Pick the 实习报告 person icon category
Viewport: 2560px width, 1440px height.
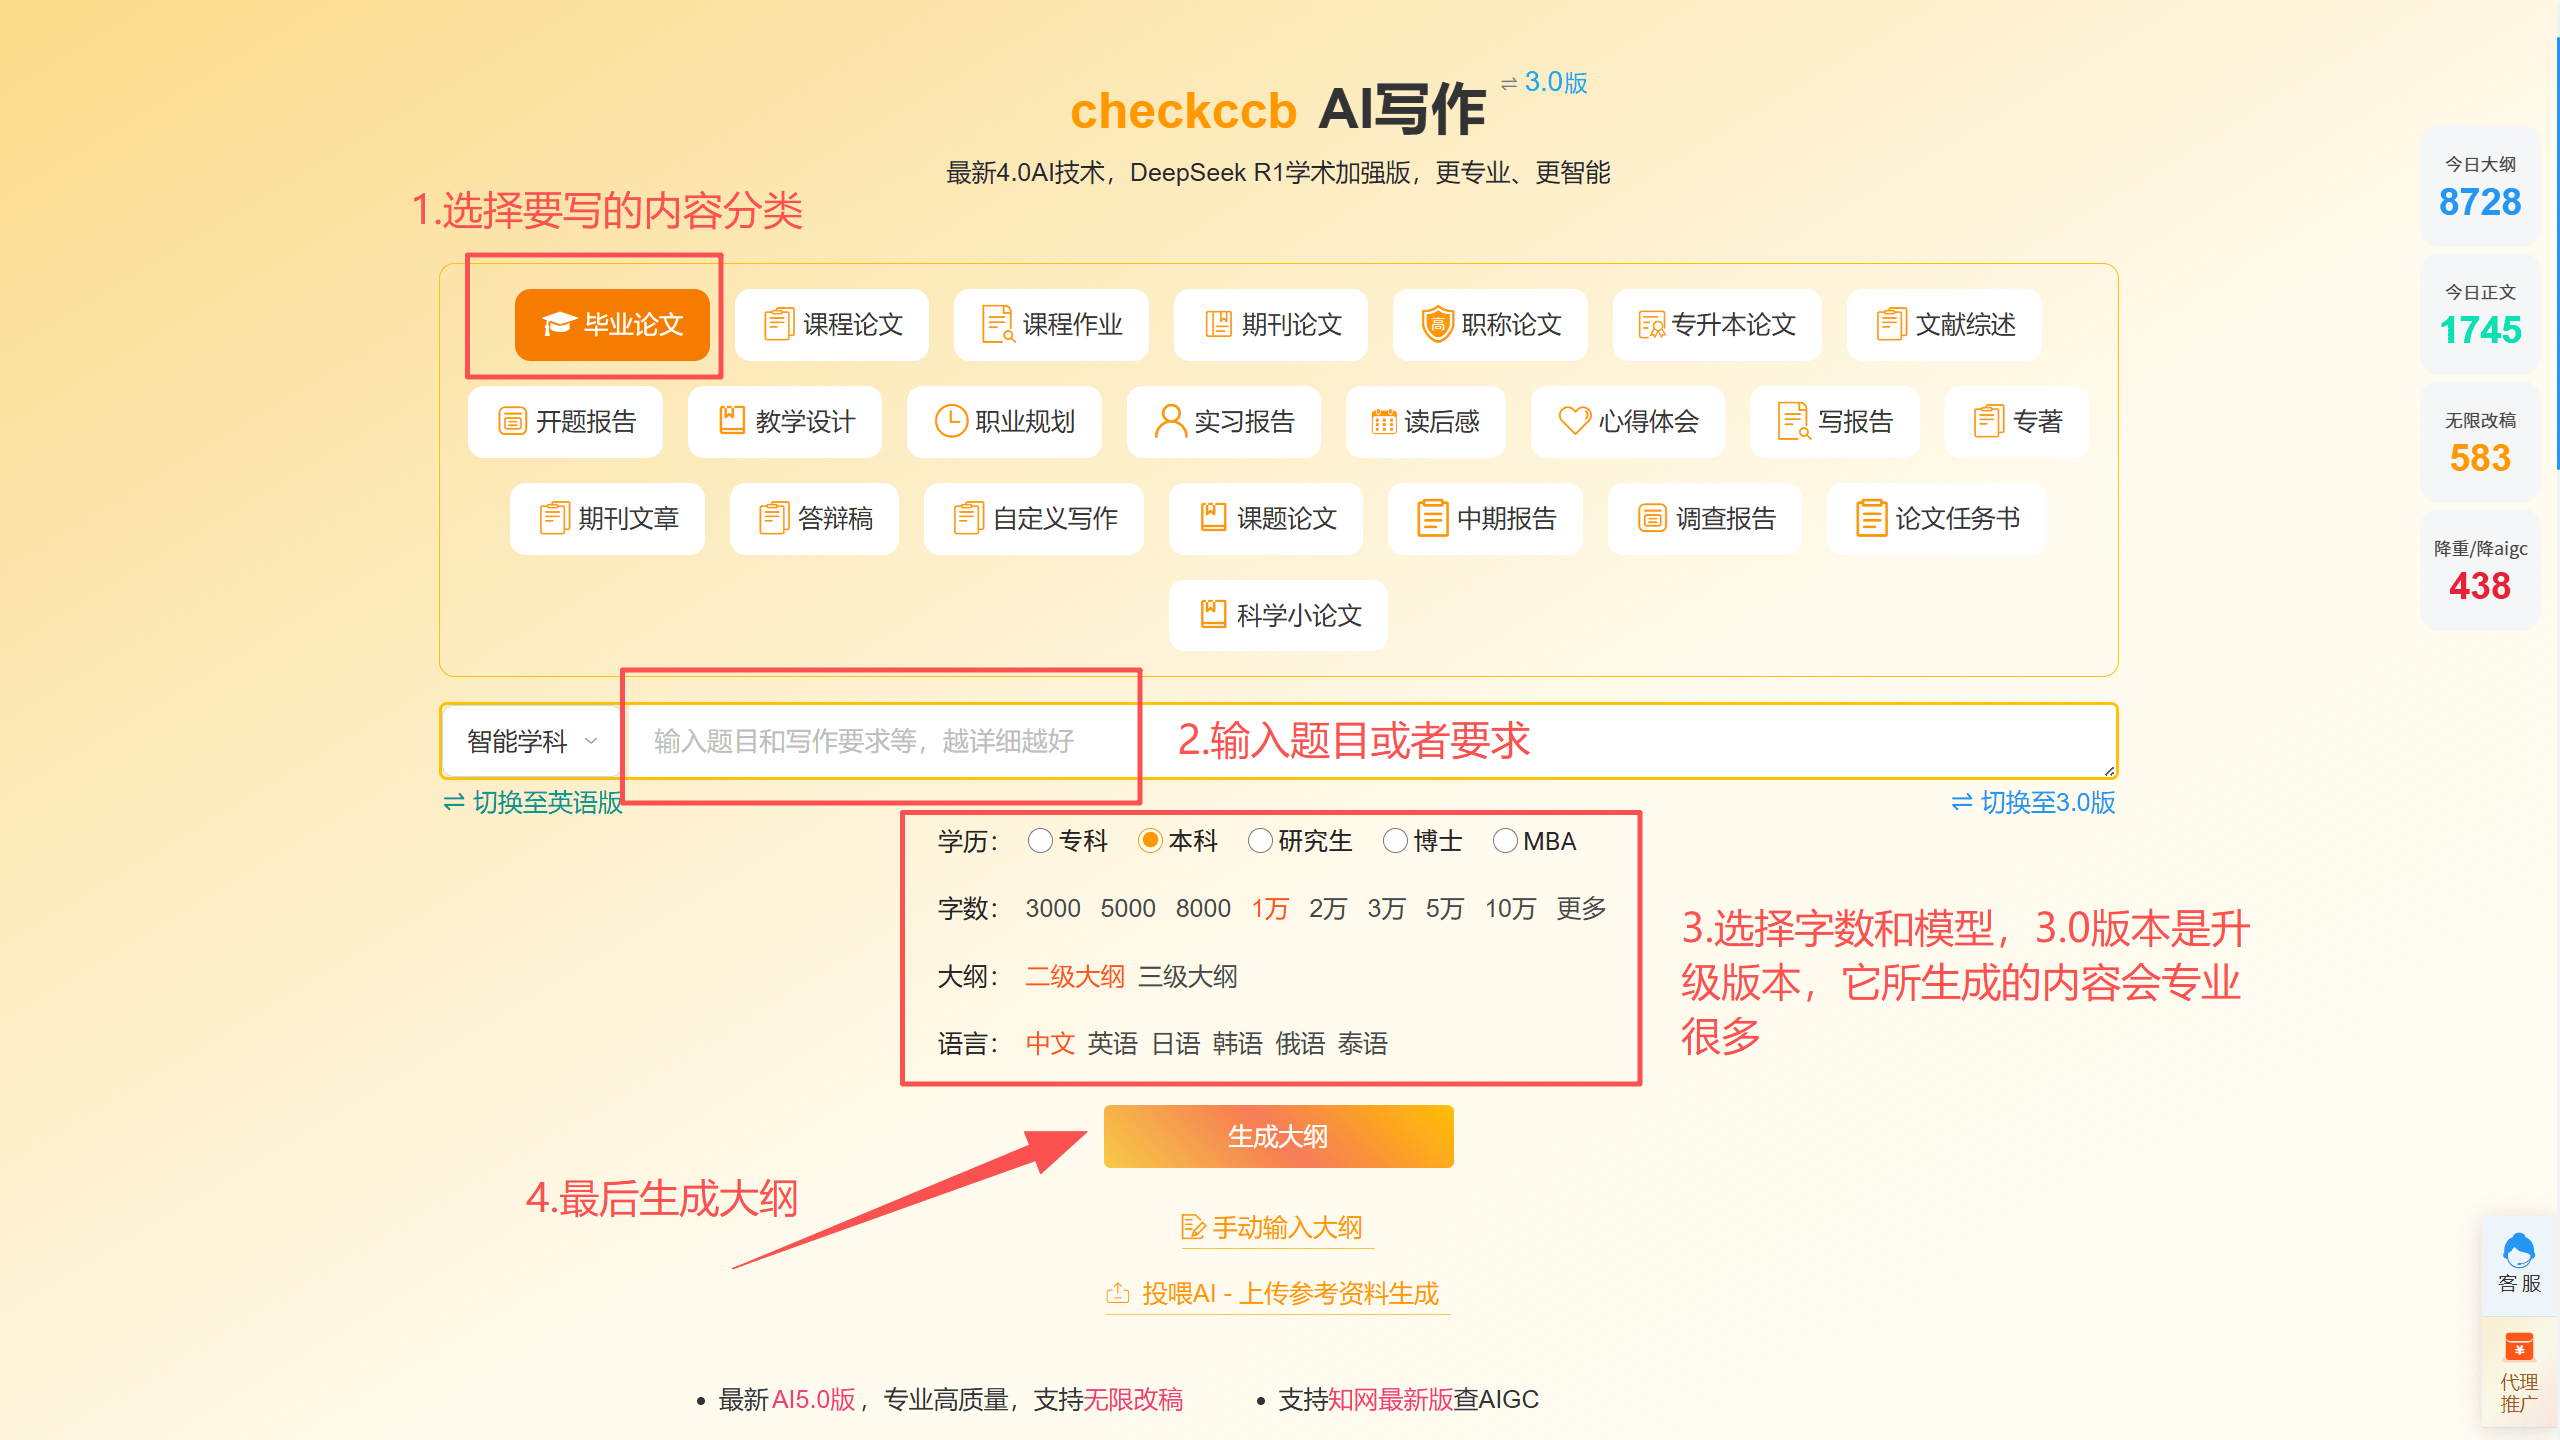pos(1224,422)
